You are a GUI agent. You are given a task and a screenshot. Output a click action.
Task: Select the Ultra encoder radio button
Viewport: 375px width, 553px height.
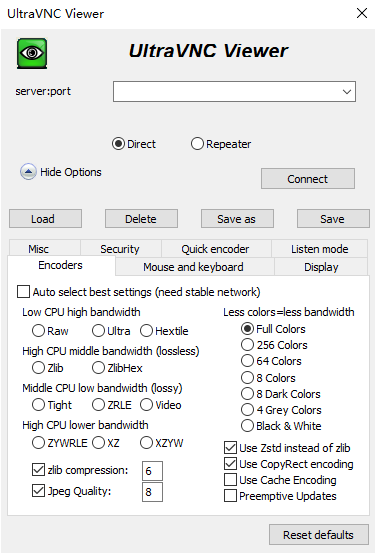[98, 331]
